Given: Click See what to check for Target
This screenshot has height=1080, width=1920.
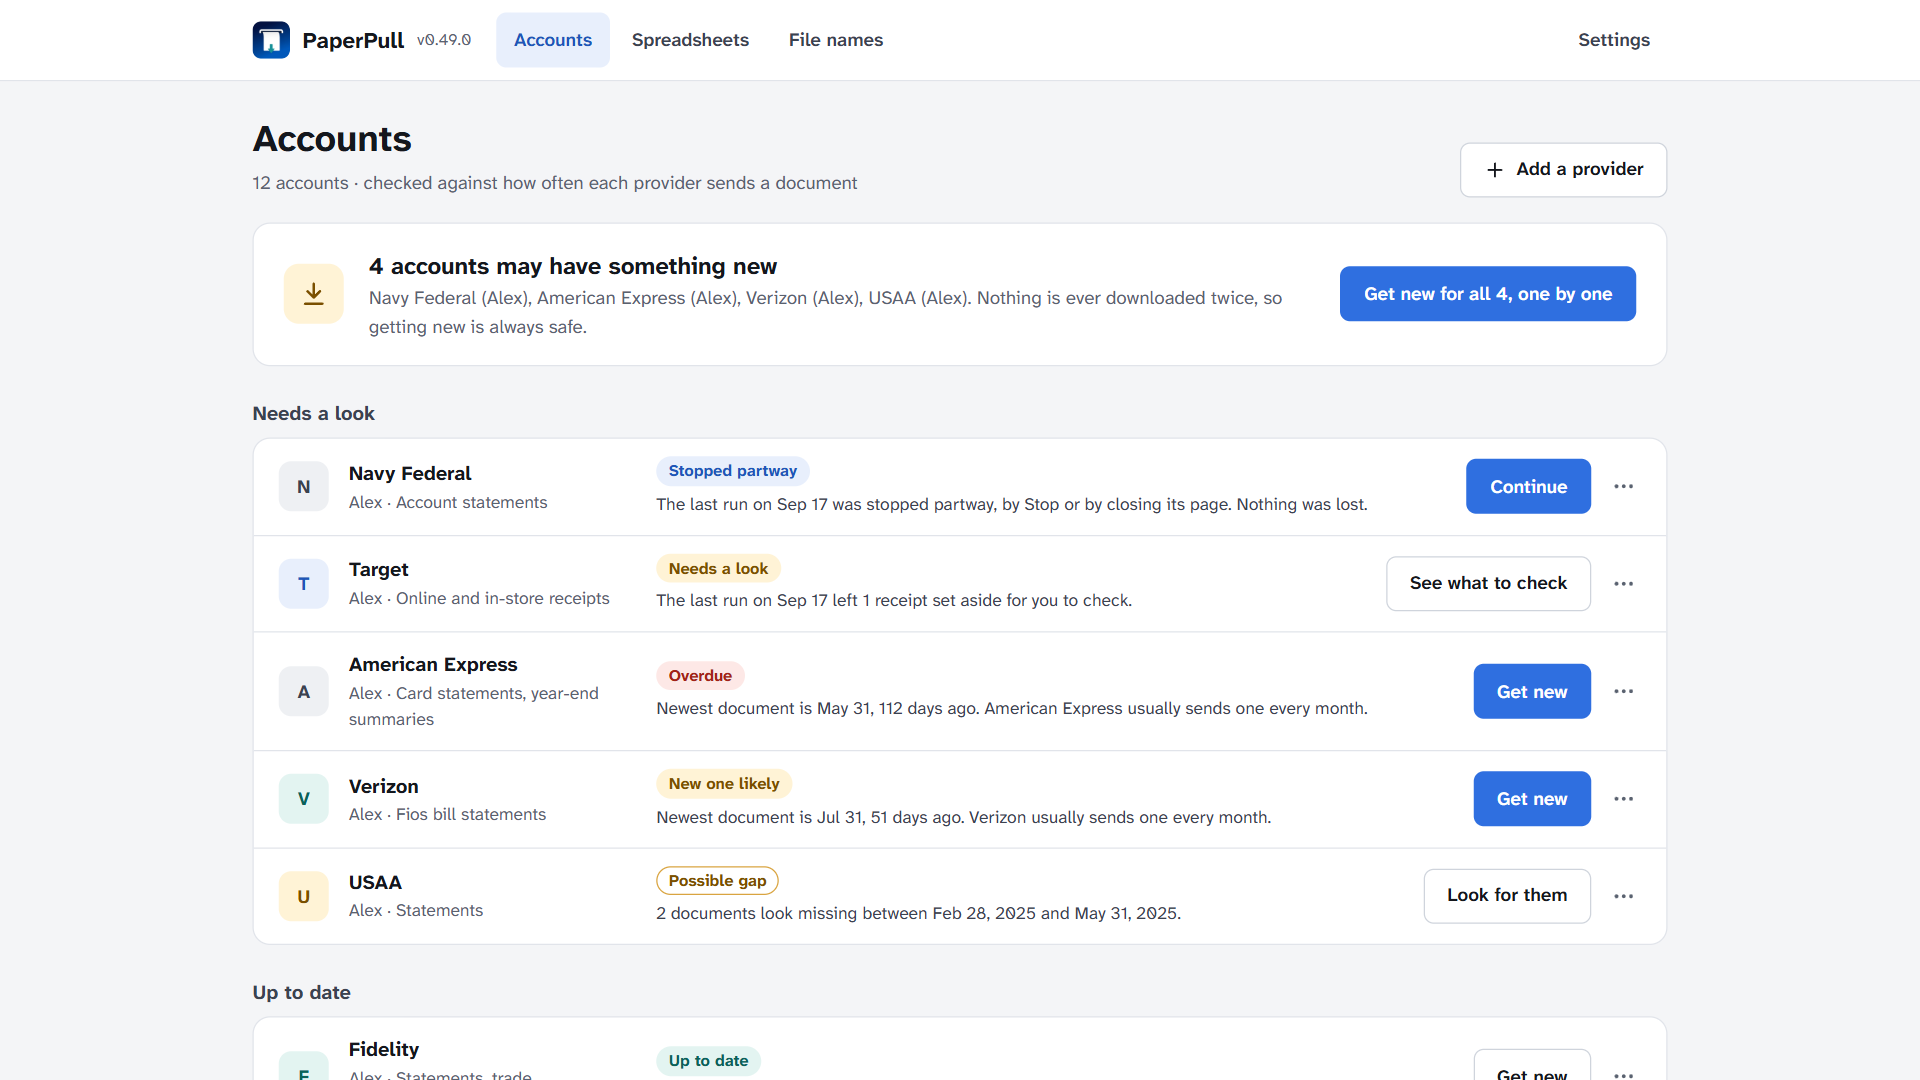Looking at the screenshot, I should (x=1488, y=584).
